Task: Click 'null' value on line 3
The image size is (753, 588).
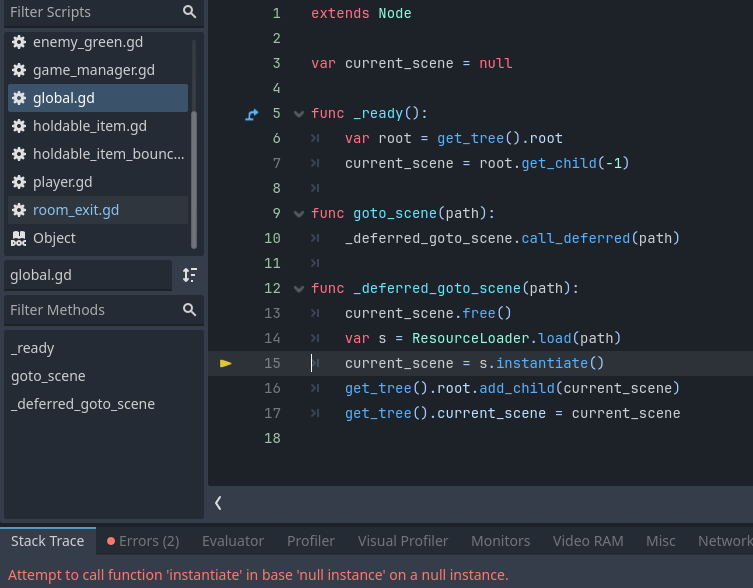Action: point(496,63)
